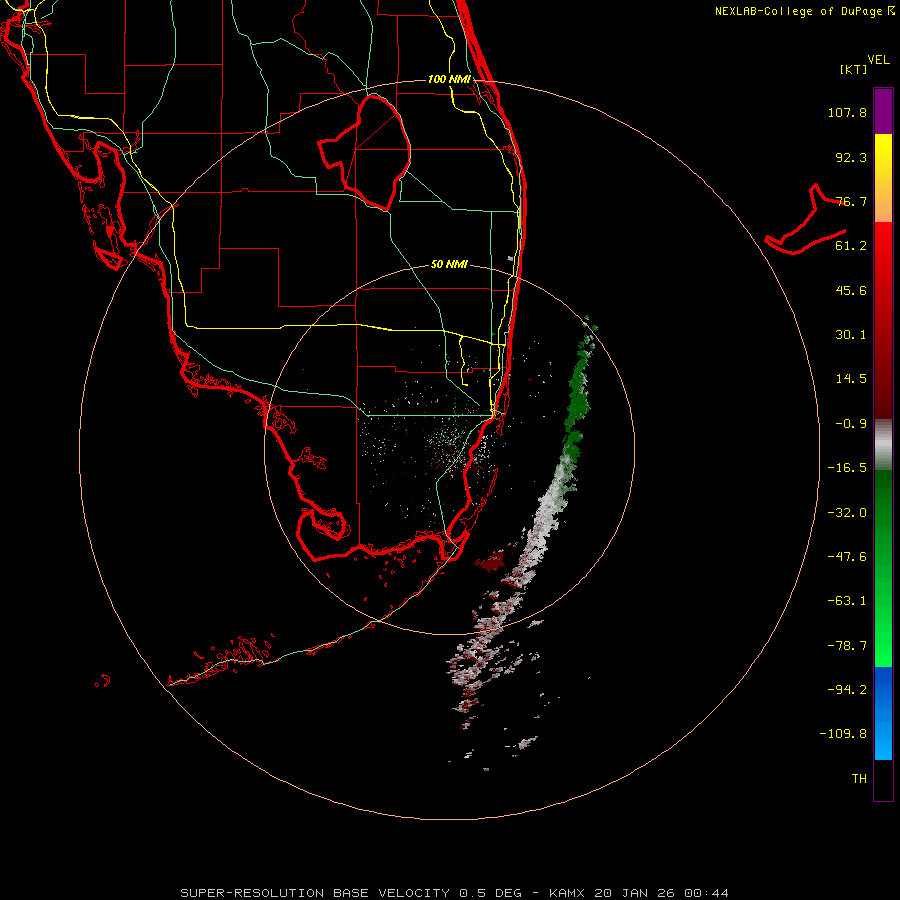Select the 107.8 legend value
The height and width of the screenshot is (900, 900).
[x=847, y=112]
